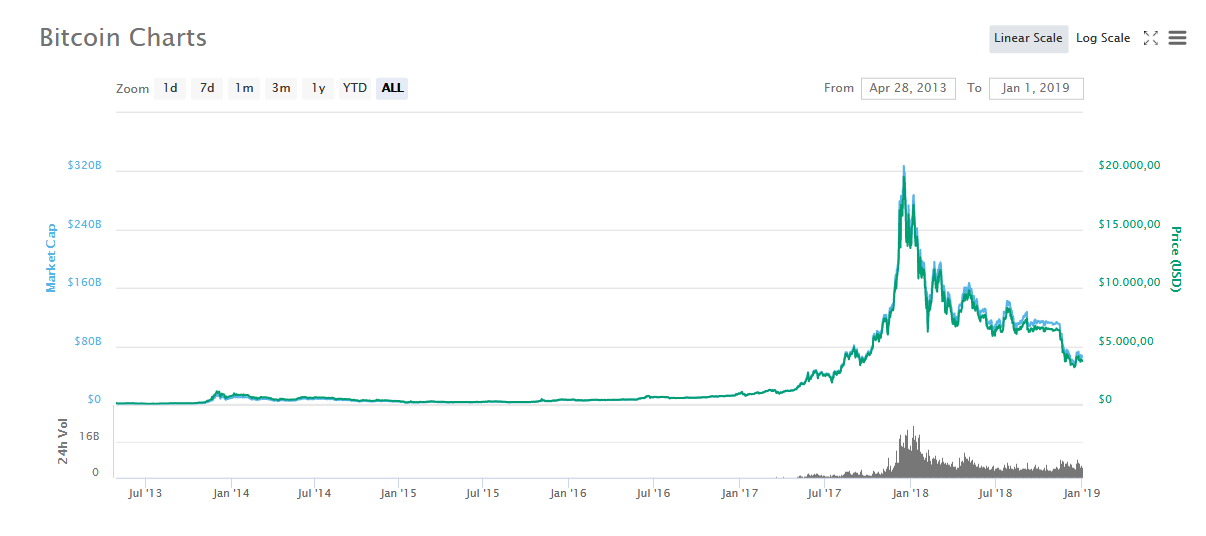Viewport: 1206px width, 536px height.
Task: Set zoom range to 1d
Action: pyautogui.click(x=171, y=88)
